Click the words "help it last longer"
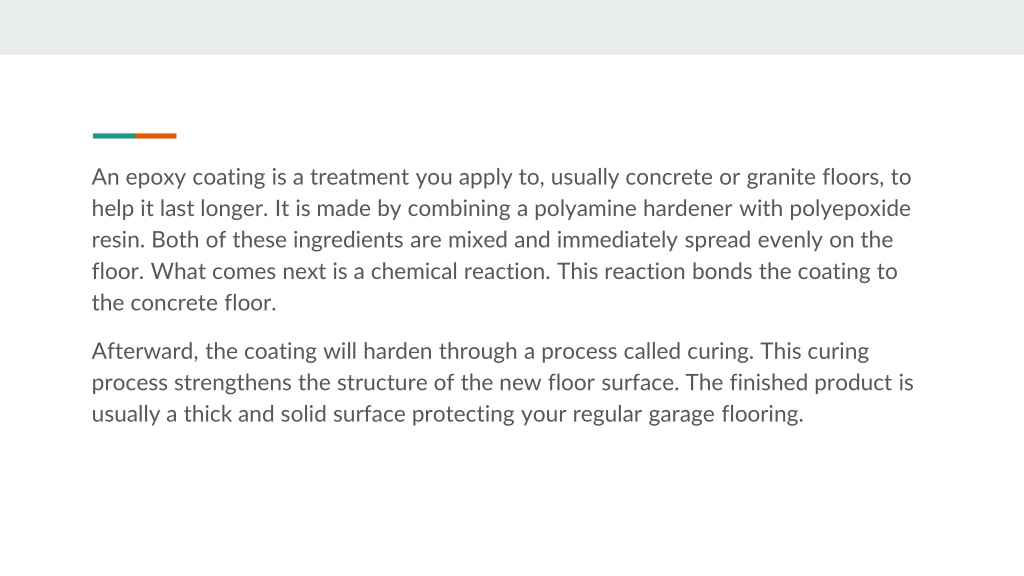 [180, 209]
